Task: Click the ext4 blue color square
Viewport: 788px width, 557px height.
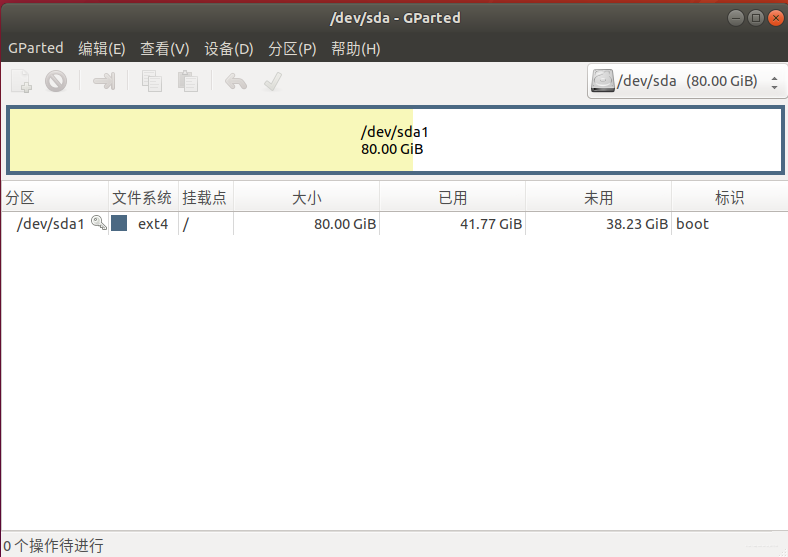Action: (x=119, y=223)
